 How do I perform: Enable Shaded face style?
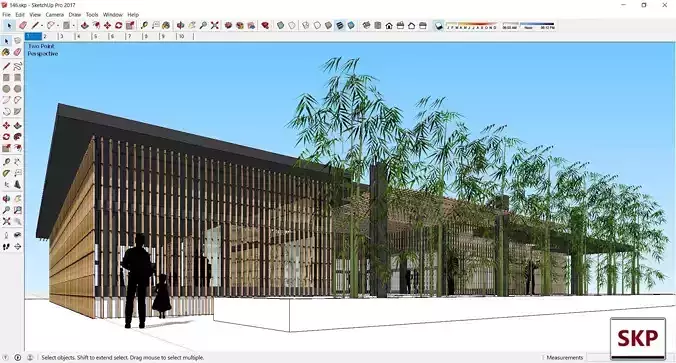[329, 25]
